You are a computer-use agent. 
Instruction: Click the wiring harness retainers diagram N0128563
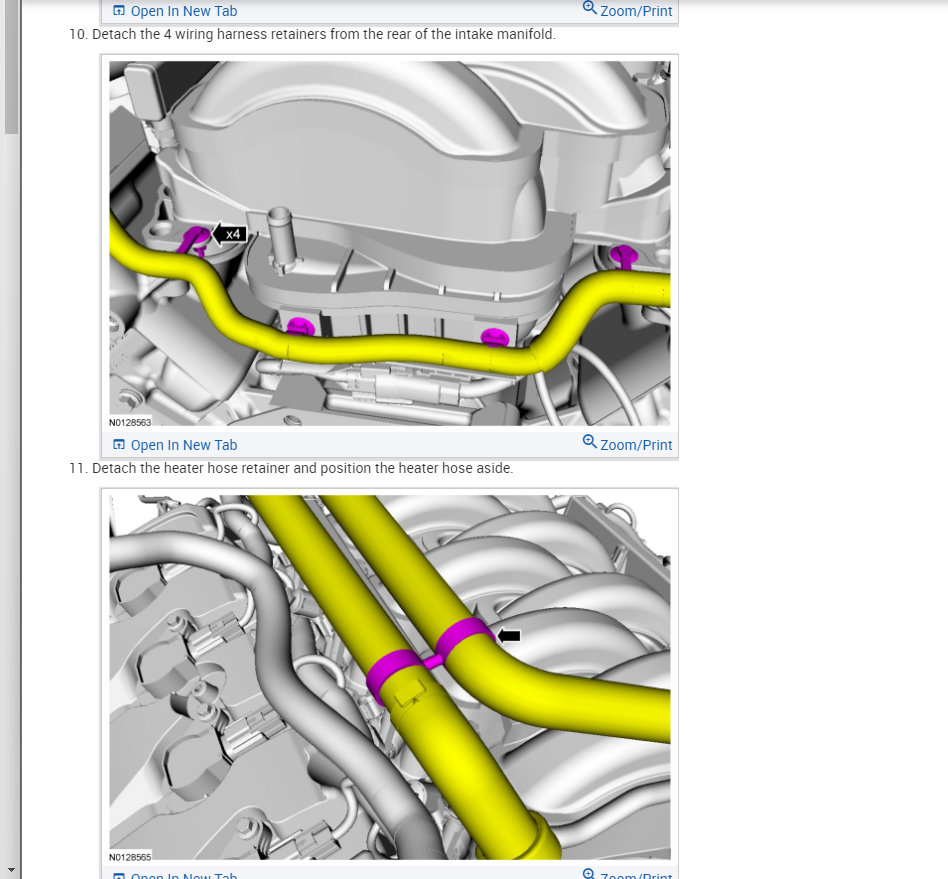[x=389, y=244]
